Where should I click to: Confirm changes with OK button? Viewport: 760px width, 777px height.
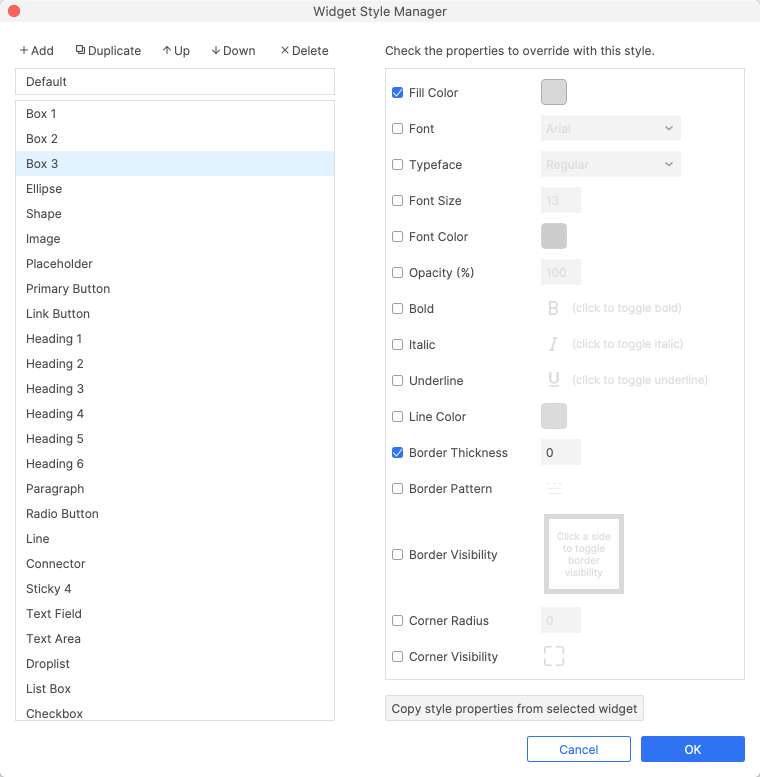(x=693, y=749)
